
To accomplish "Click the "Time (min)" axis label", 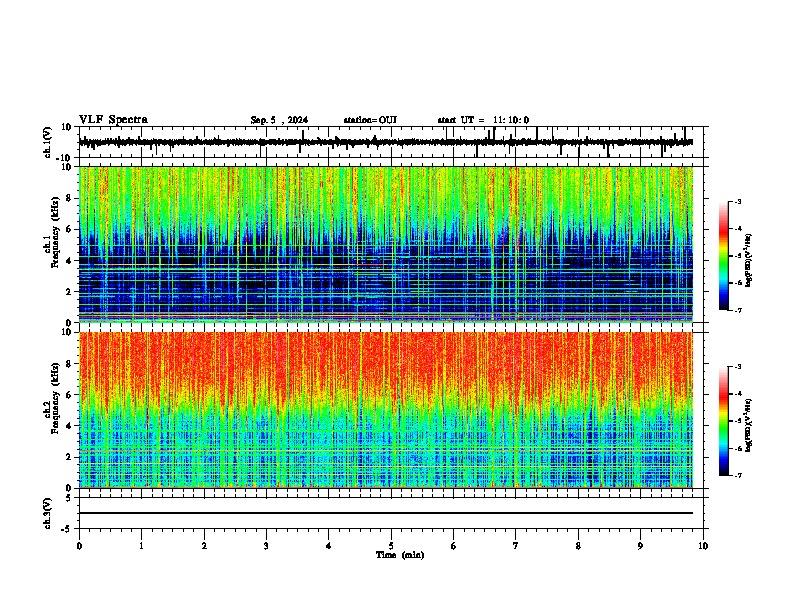I will (x=400, y=555).
